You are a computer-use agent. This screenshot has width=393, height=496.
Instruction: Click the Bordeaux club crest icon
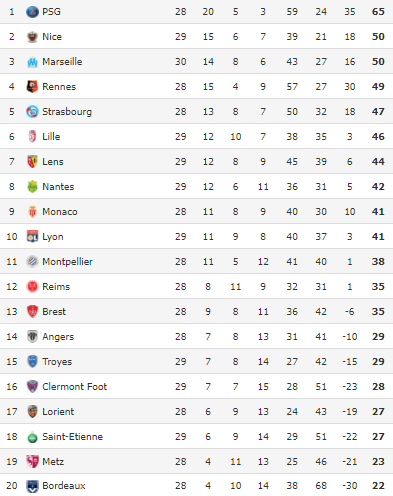[32, 486]
